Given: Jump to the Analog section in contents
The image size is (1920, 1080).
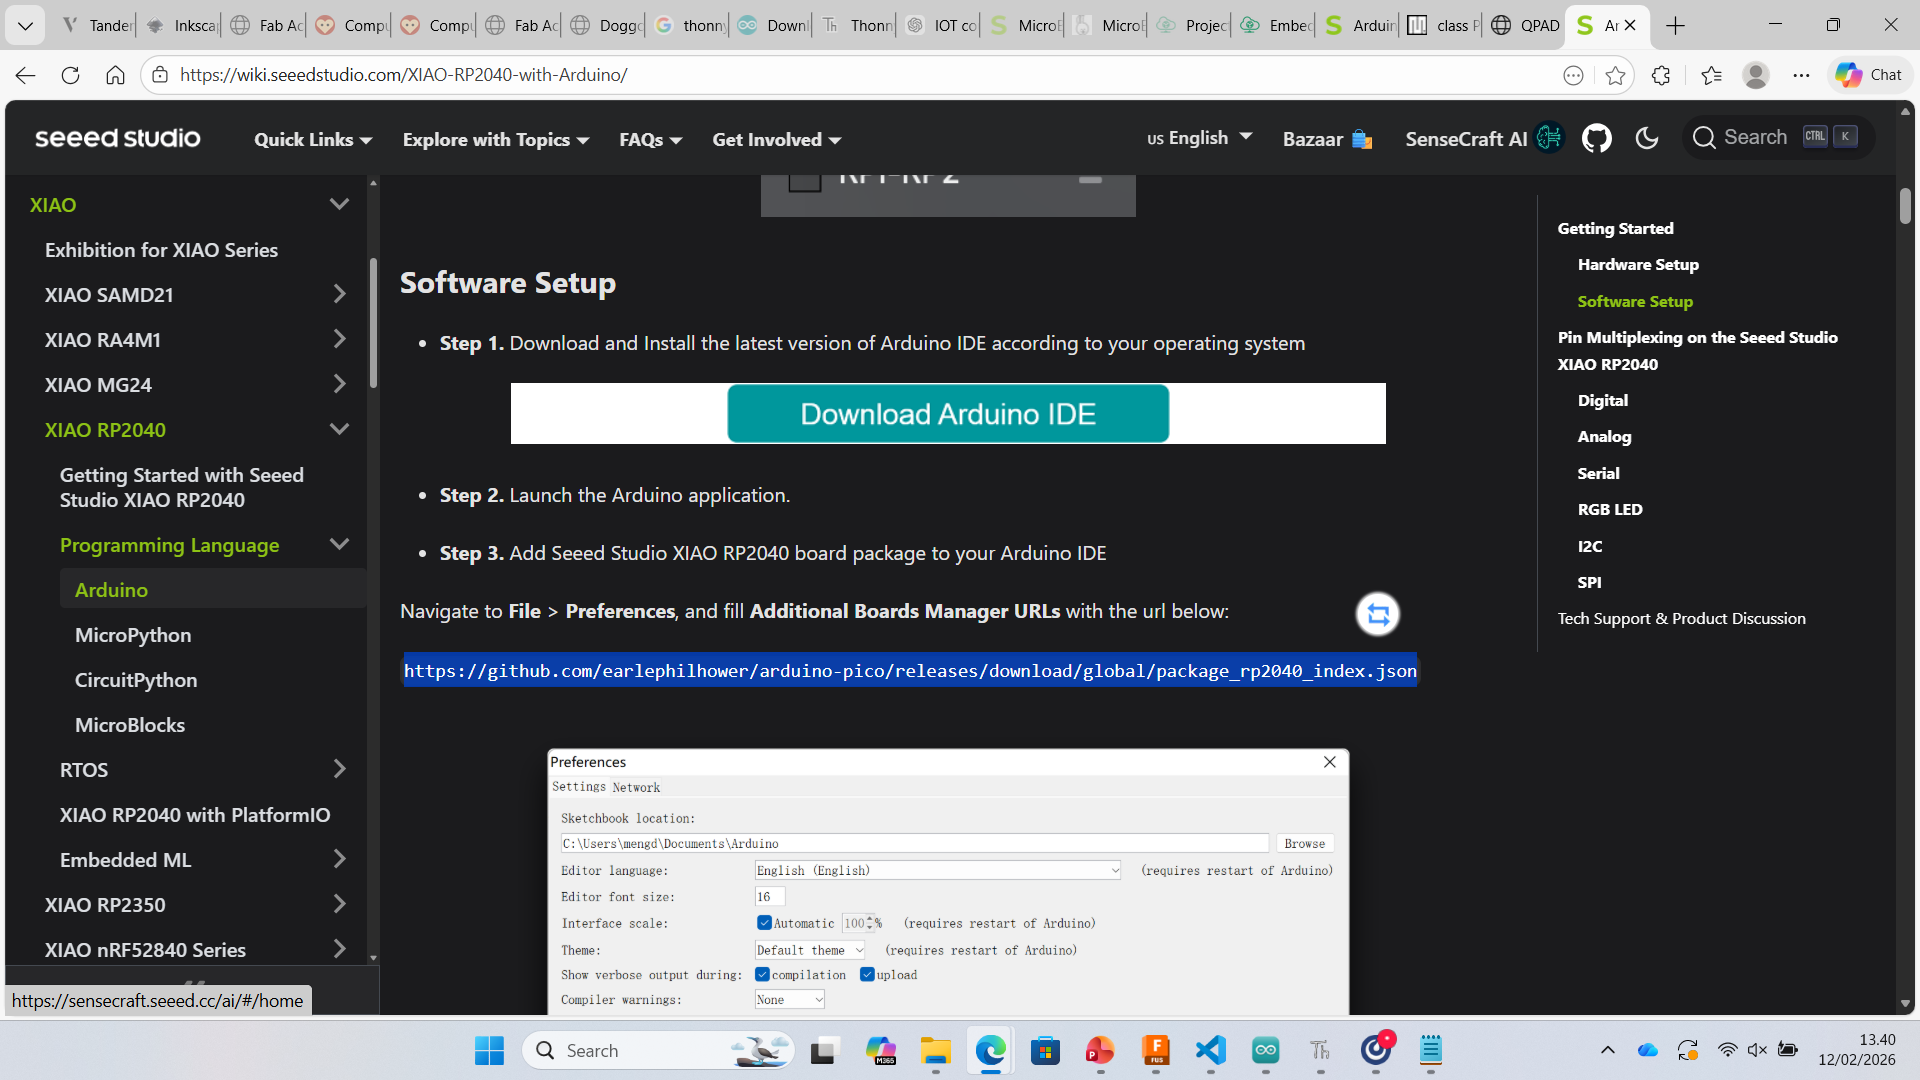Looking at the screenshot, I should 1604,437.
